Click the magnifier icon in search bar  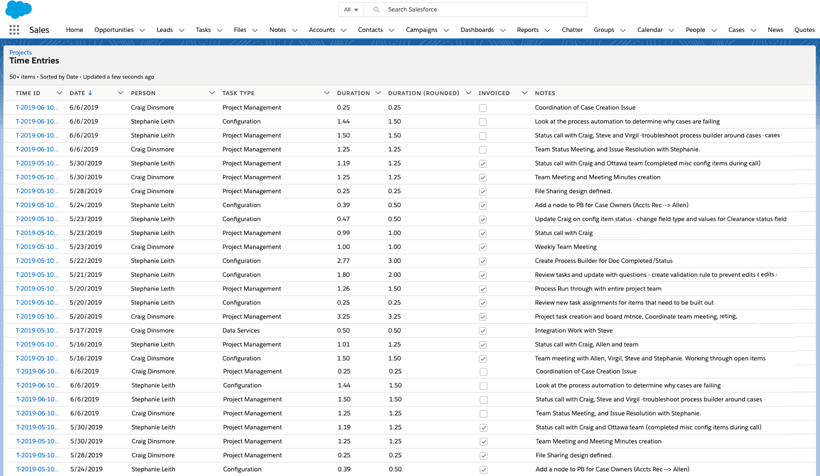click(376, 9)
